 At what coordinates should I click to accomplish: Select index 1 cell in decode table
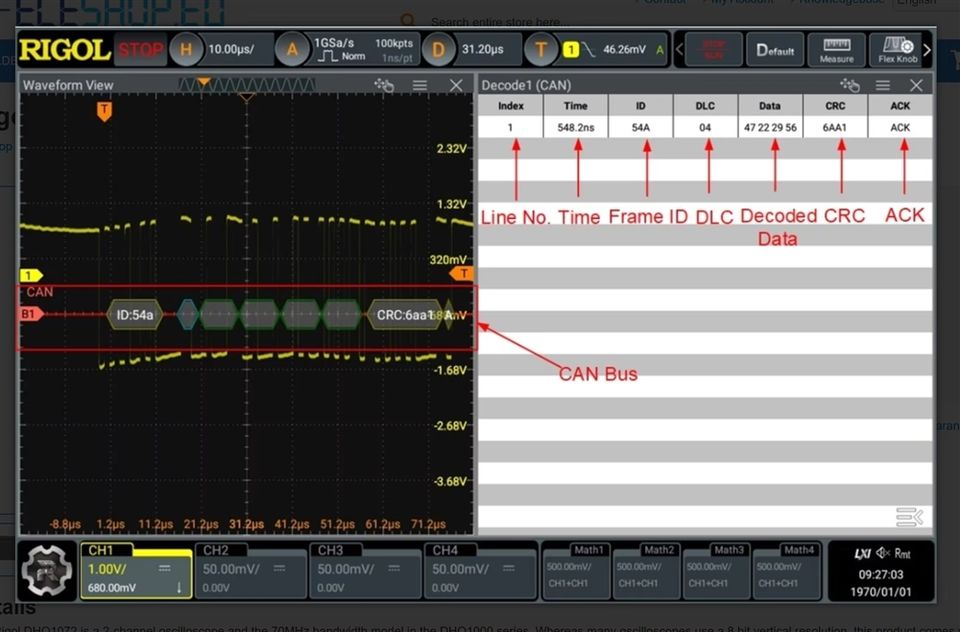point(511,127)
